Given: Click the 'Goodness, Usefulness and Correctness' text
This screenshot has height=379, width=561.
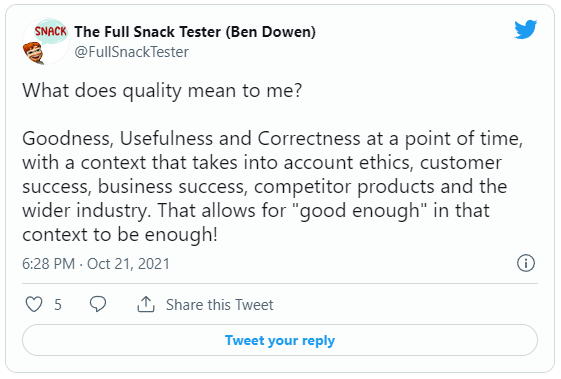Looking at the screenshot, I should pyautogui.click(x=191, y=139).
